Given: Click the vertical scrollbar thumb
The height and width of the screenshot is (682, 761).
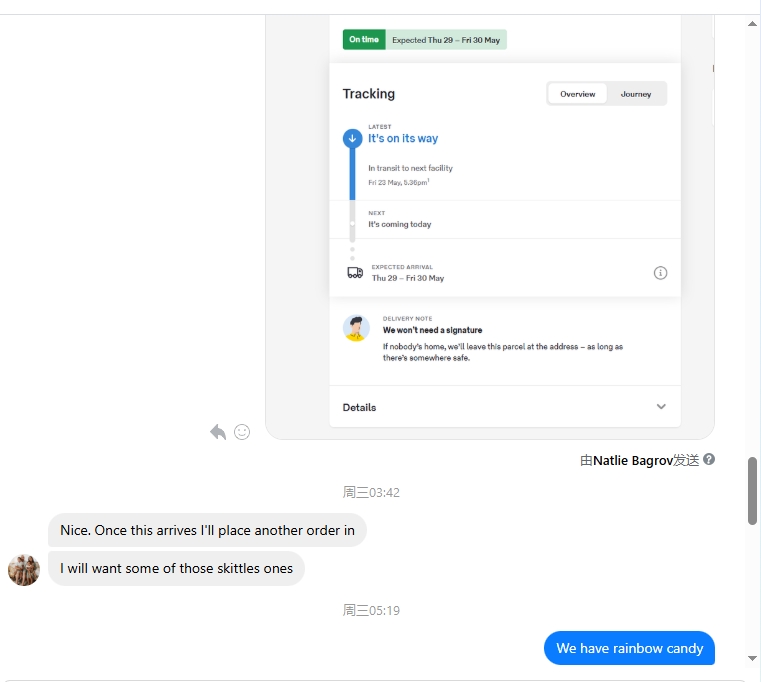Looking at the screenshot, I should click(752, 491).
